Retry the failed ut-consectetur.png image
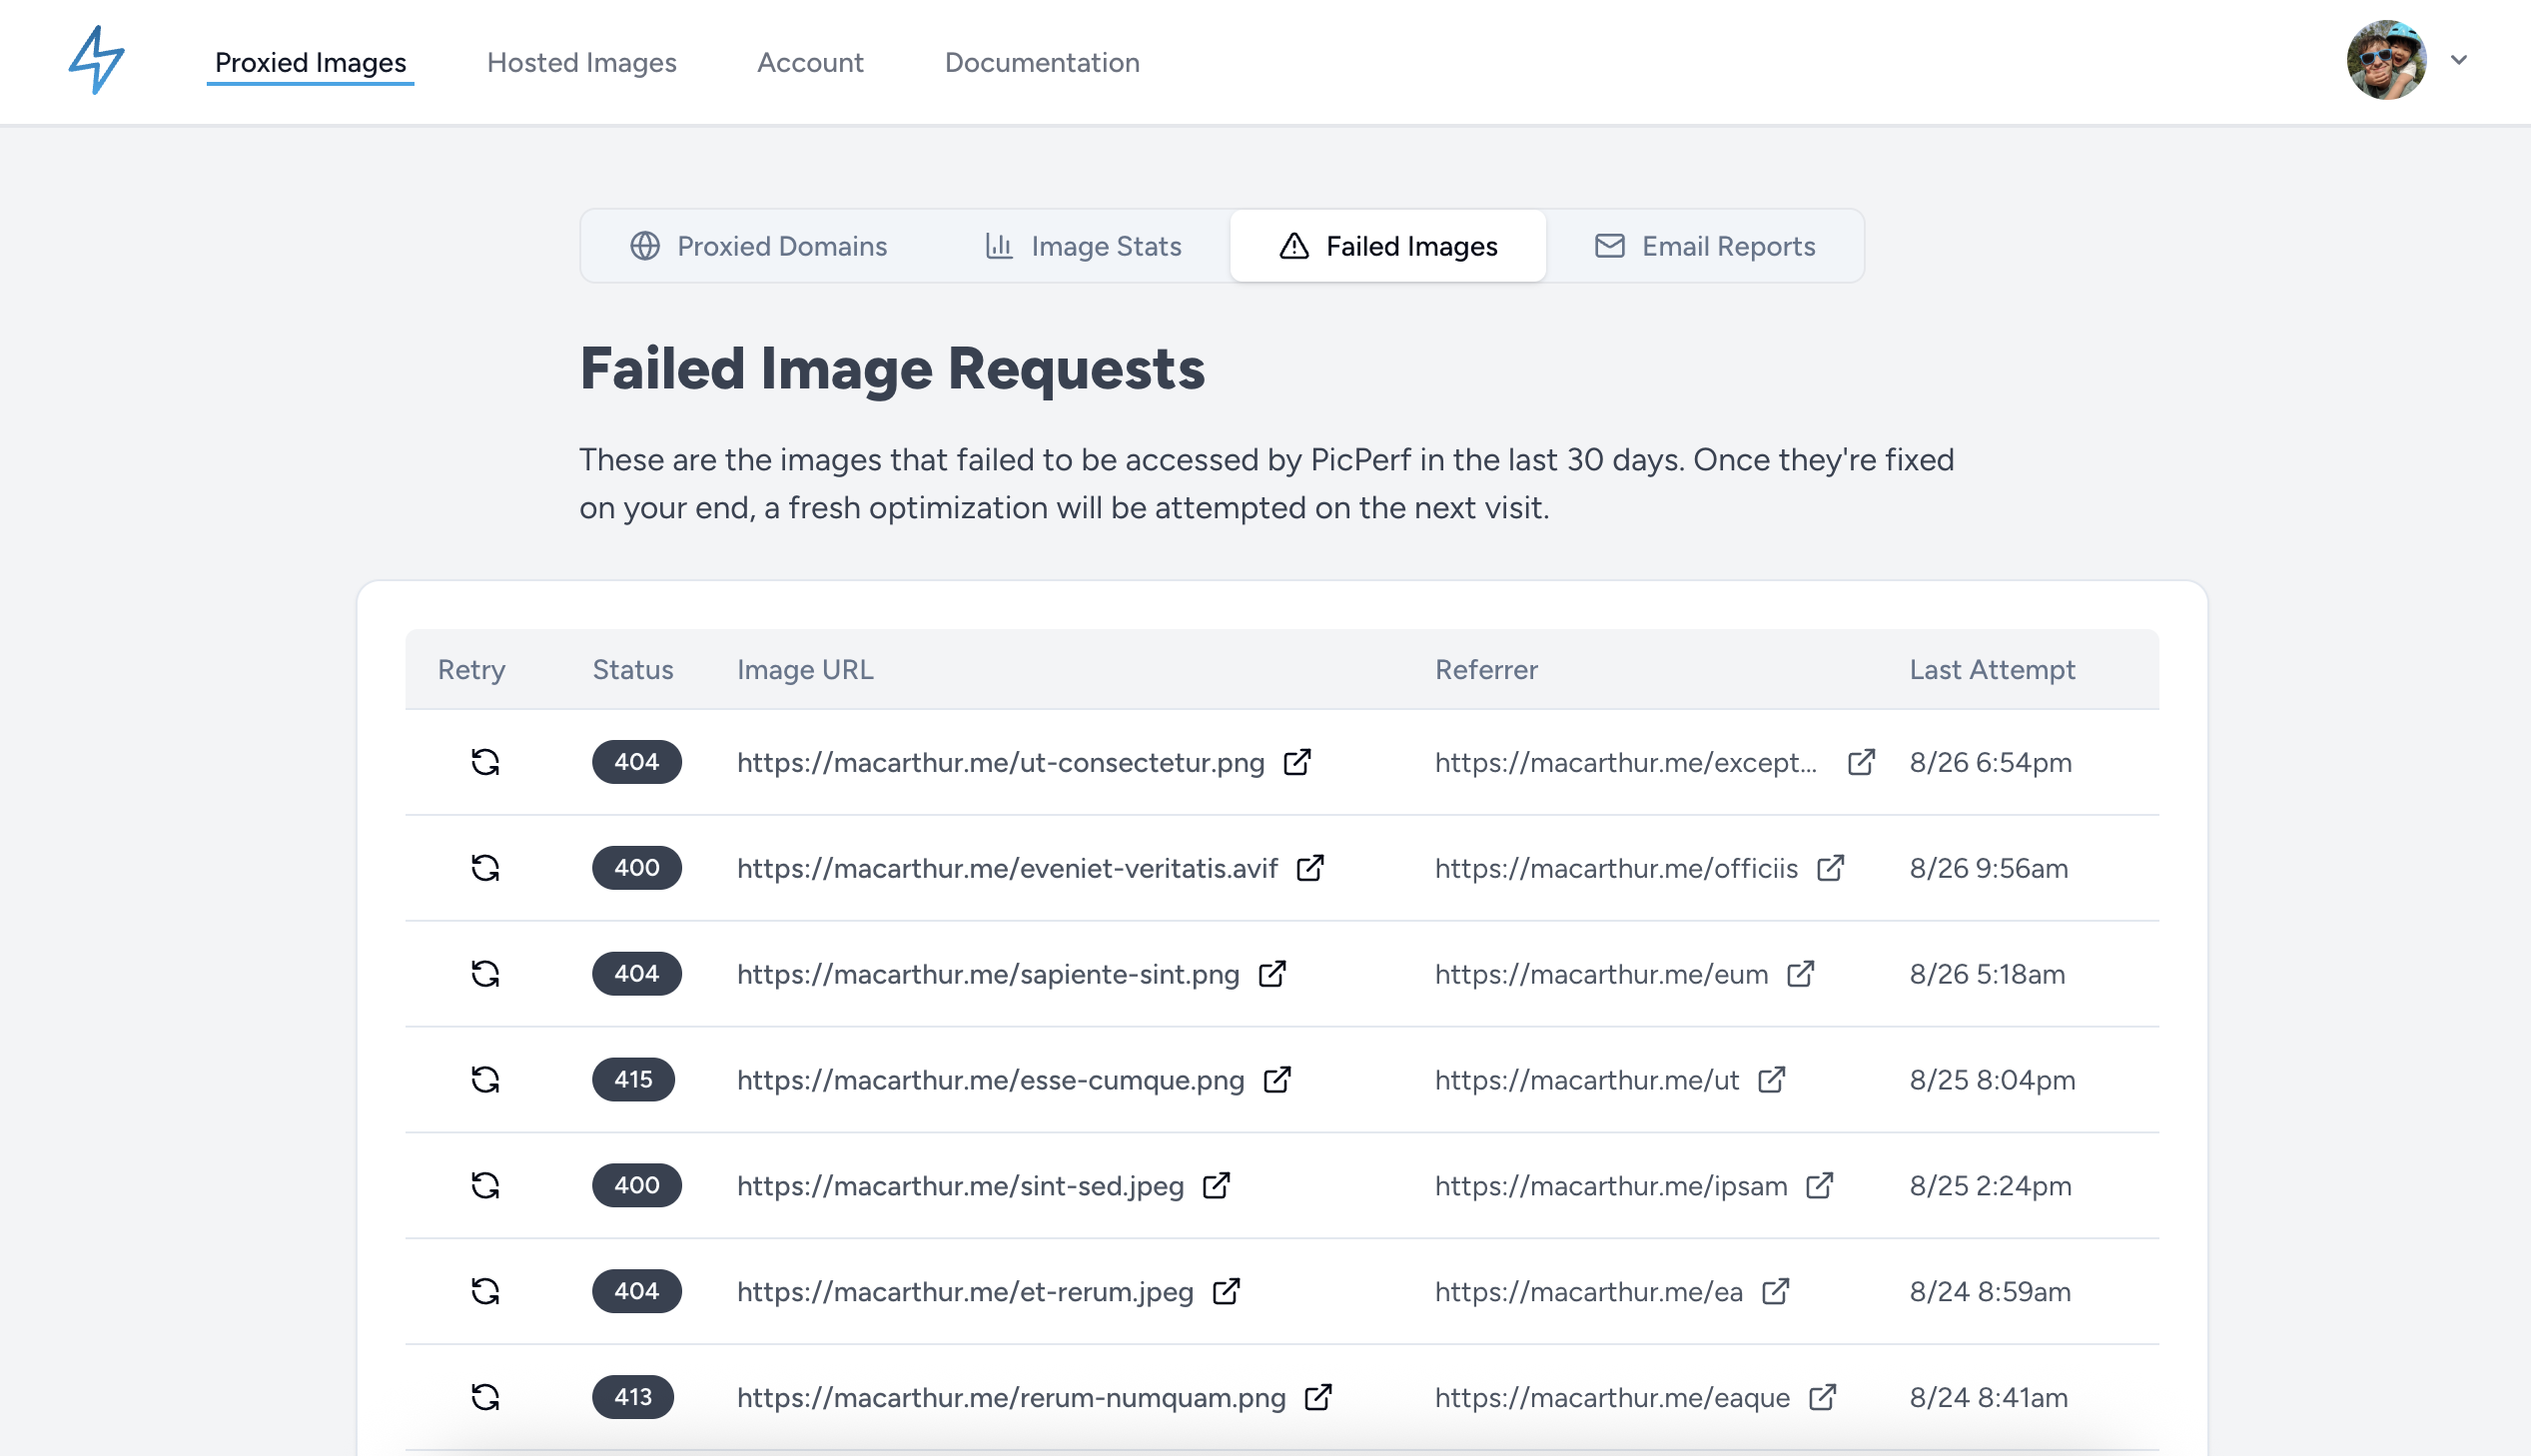The height and width of the screenshot is (1456, 2531). point(485,761)
